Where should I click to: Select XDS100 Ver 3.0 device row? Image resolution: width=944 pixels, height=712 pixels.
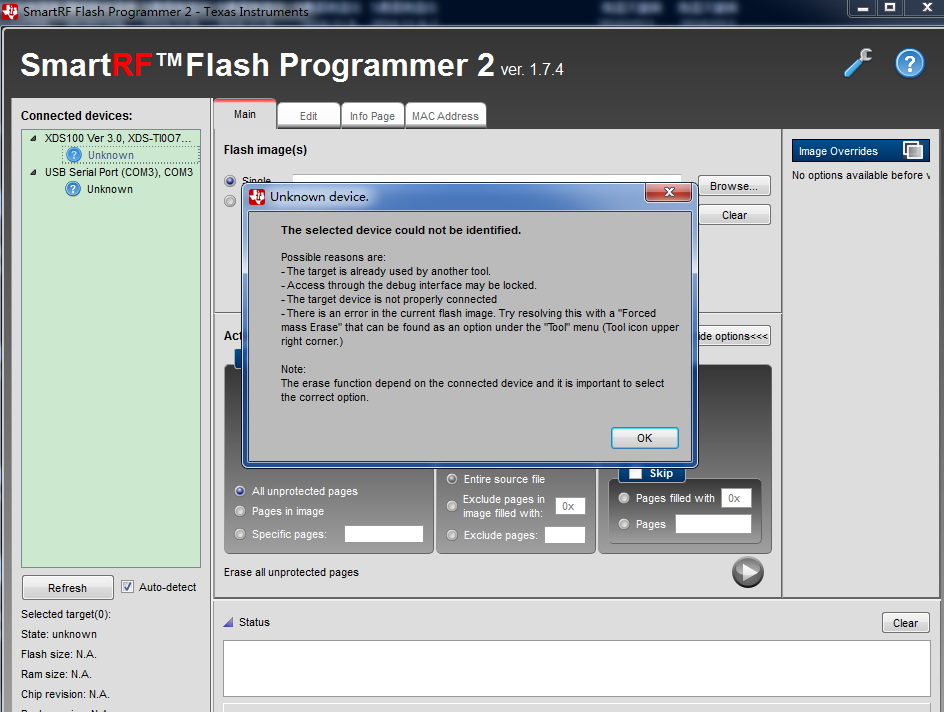click(x=117, y=138)
